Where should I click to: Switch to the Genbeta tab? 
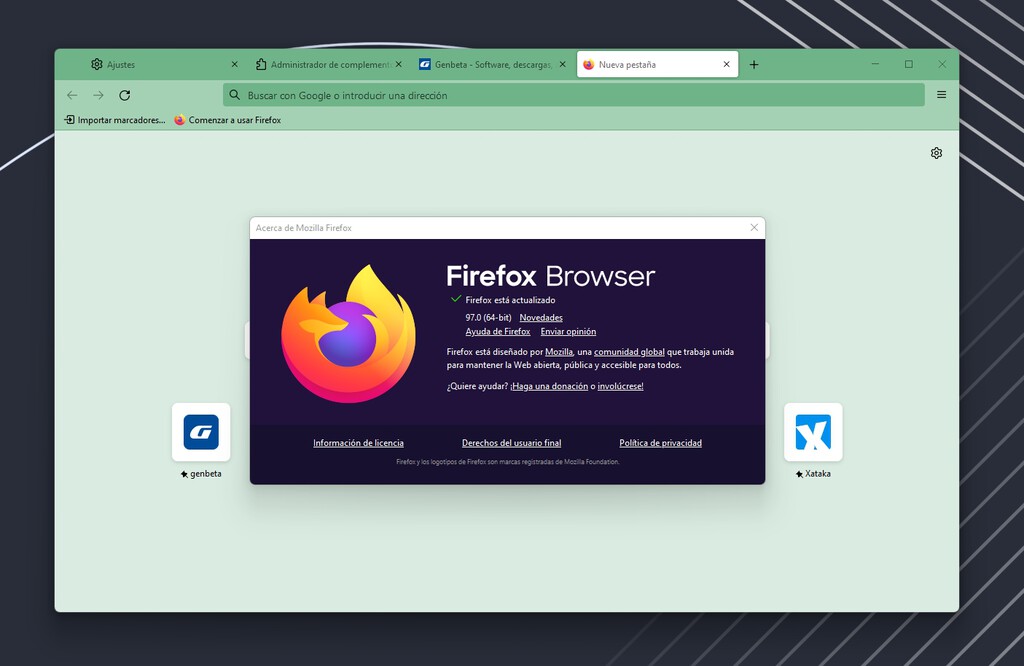pyautogui.click(x=485, y=65)
